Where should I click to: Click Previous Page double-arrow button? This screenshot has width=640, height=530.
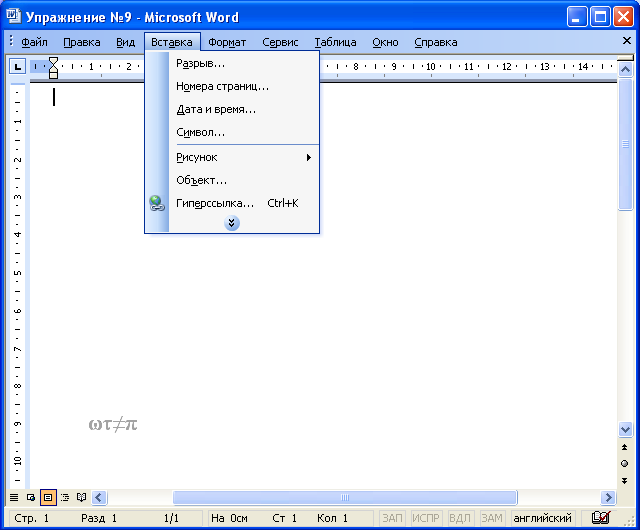pyautogui.click(x=624, y=447)
